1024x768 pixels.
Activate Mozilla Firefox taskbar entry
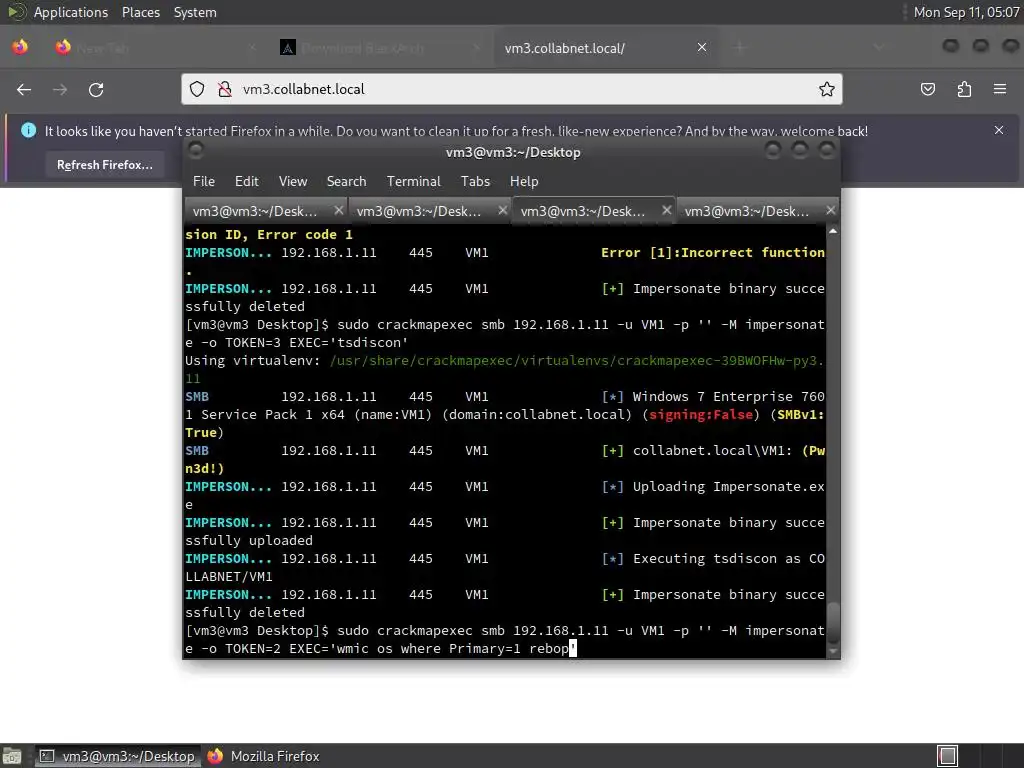click(264, 756)
